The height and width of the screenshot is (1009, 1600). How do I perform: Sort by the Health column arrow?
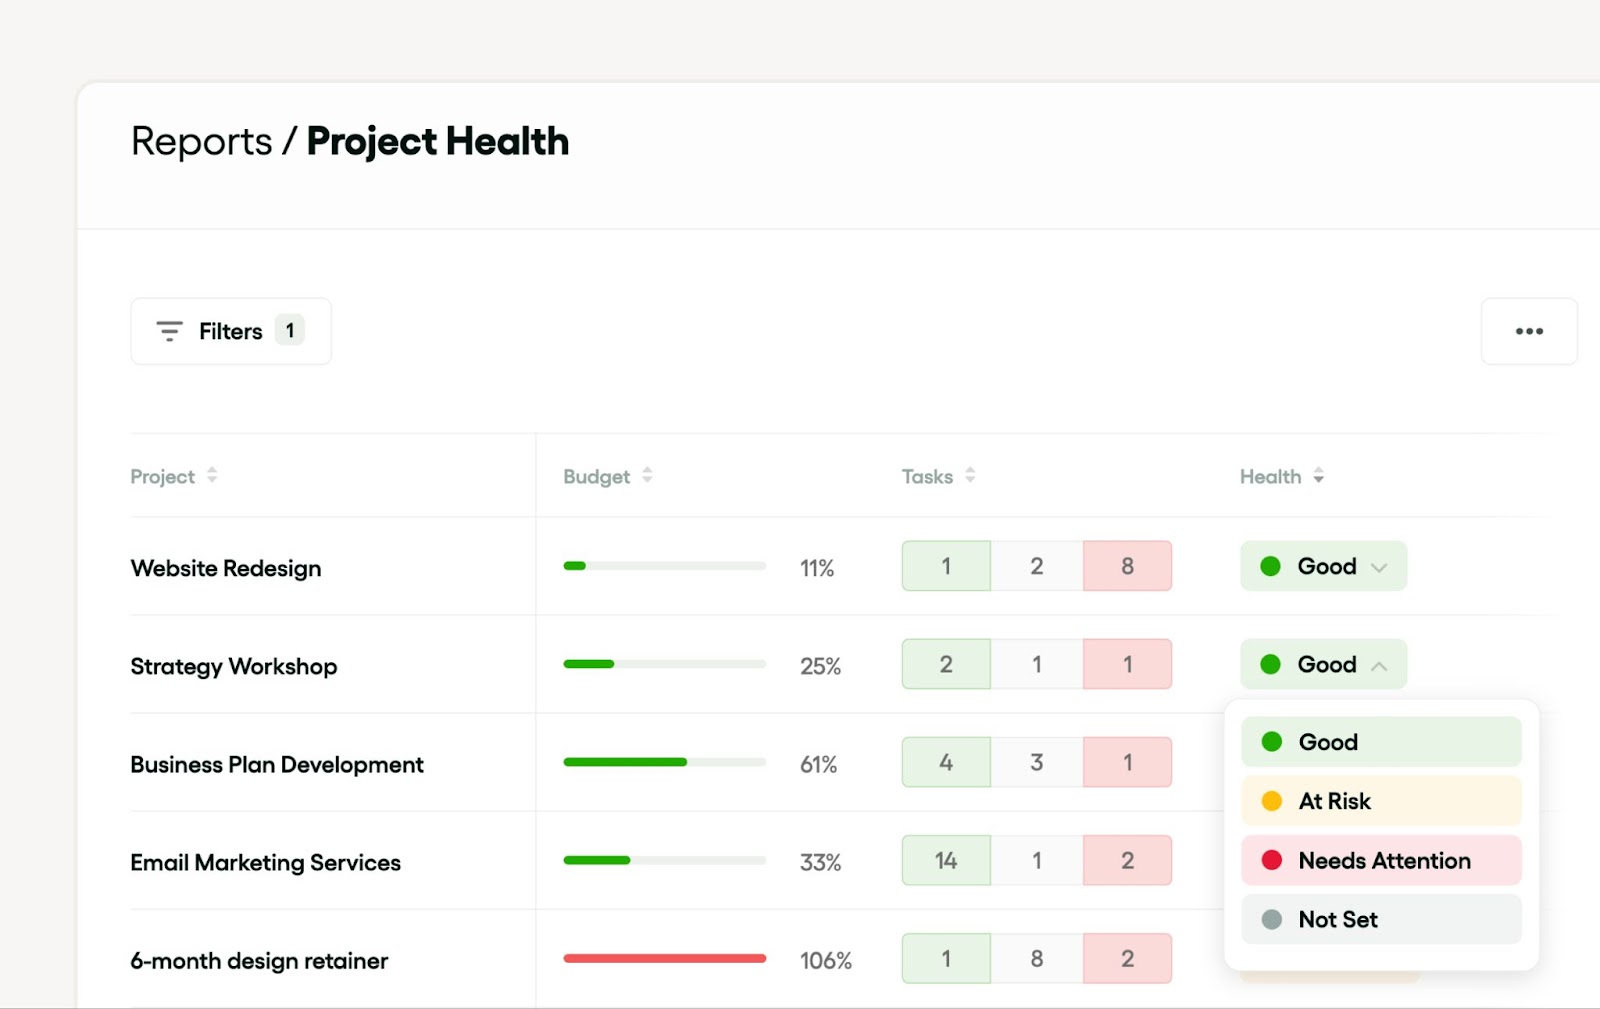point(1319,476)
